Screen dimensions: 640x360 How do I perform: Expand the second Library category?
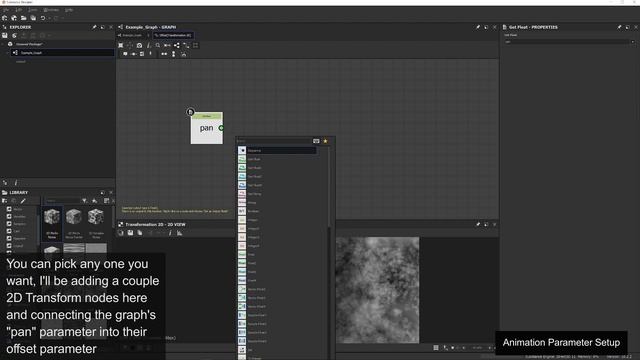click(x=9, y=216)
